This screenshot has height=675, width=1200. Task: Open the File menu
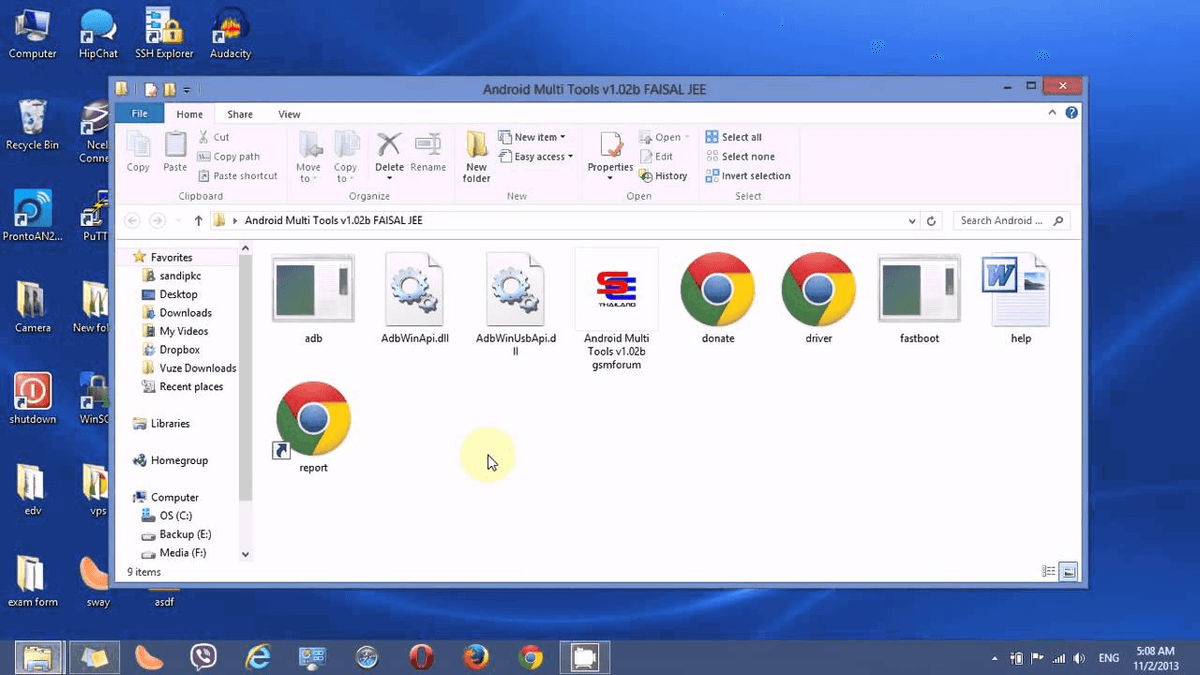coord(139,113)
